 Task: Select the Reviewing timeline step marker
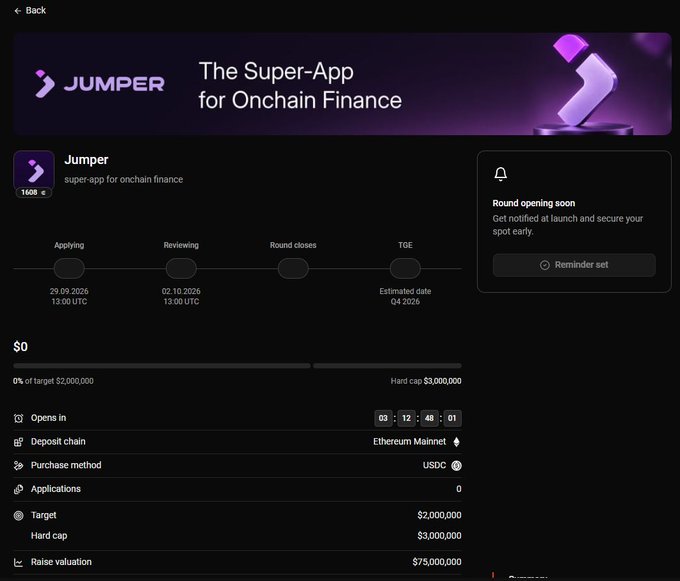pos(181,268)
